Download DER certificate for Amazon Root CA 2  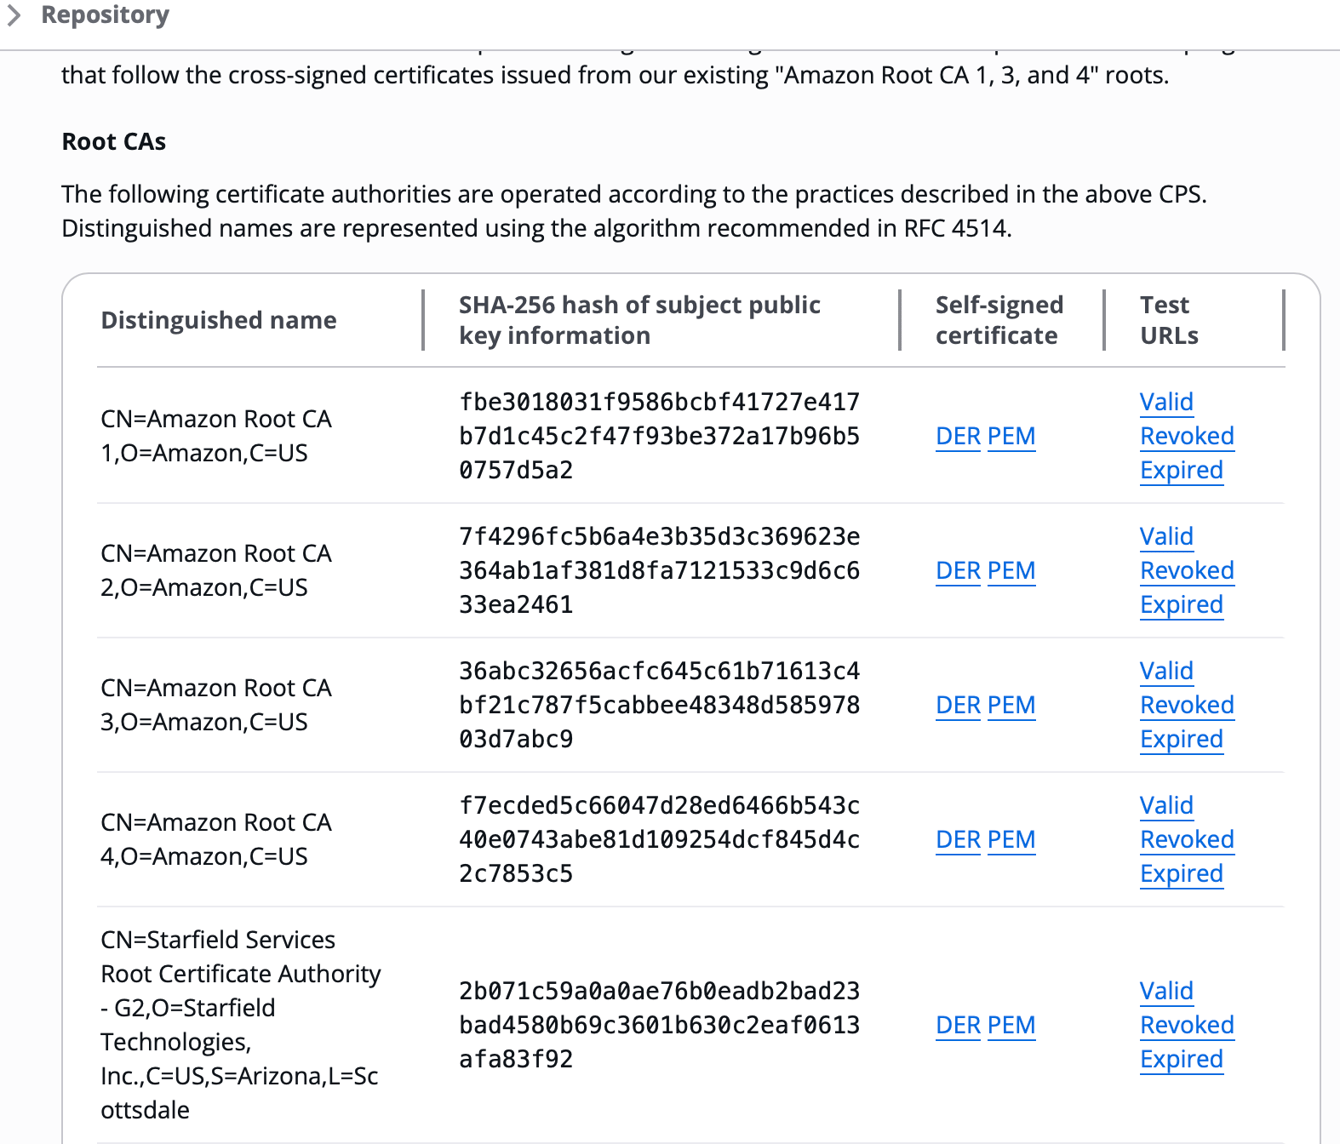957,570
